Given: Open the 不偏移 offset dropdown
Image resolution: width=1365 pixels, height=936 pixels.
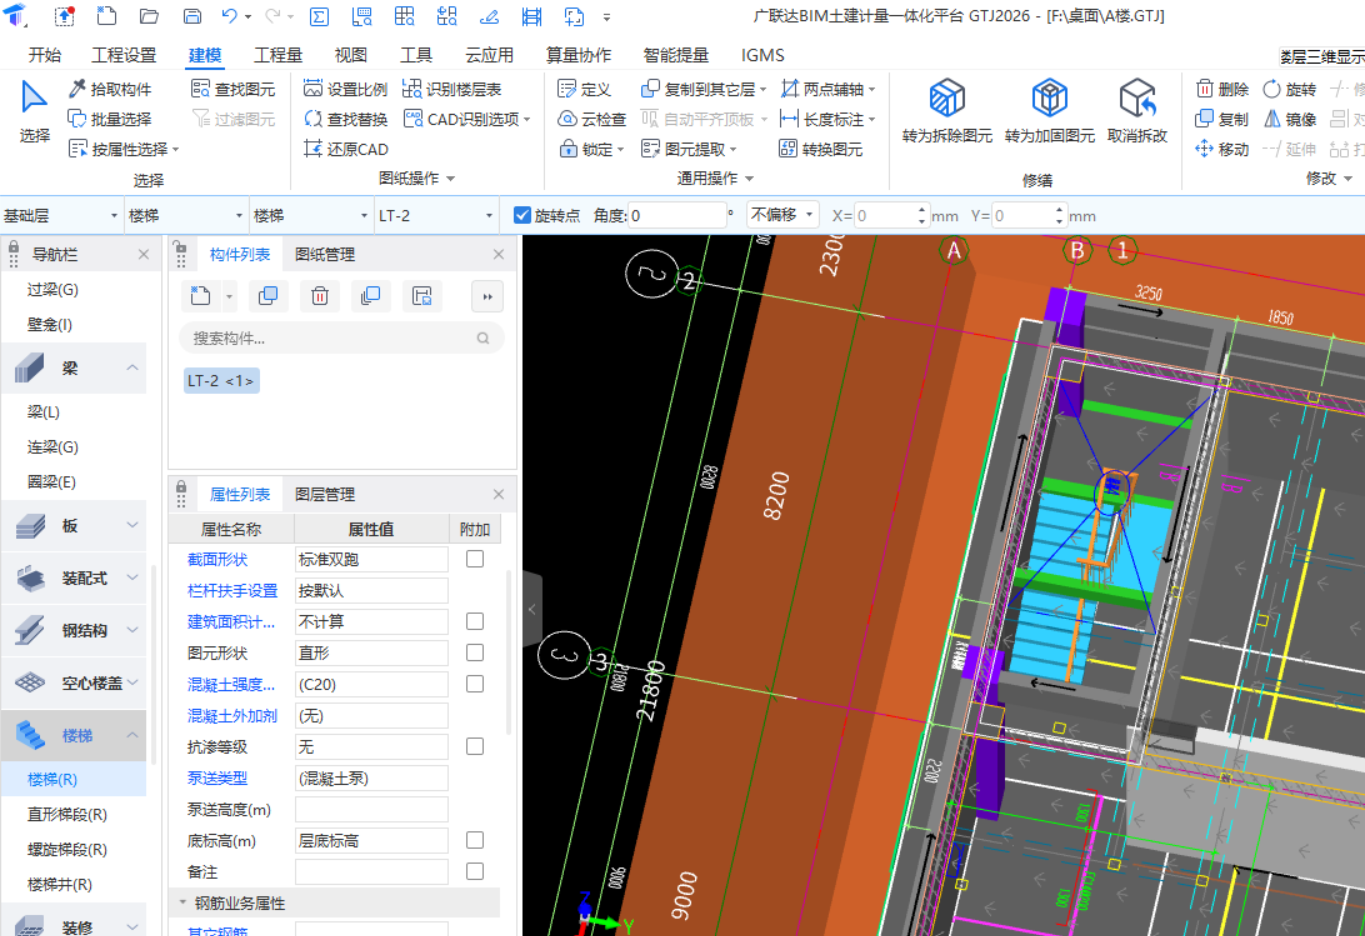Looking at the screenshot, I should 782,215.
